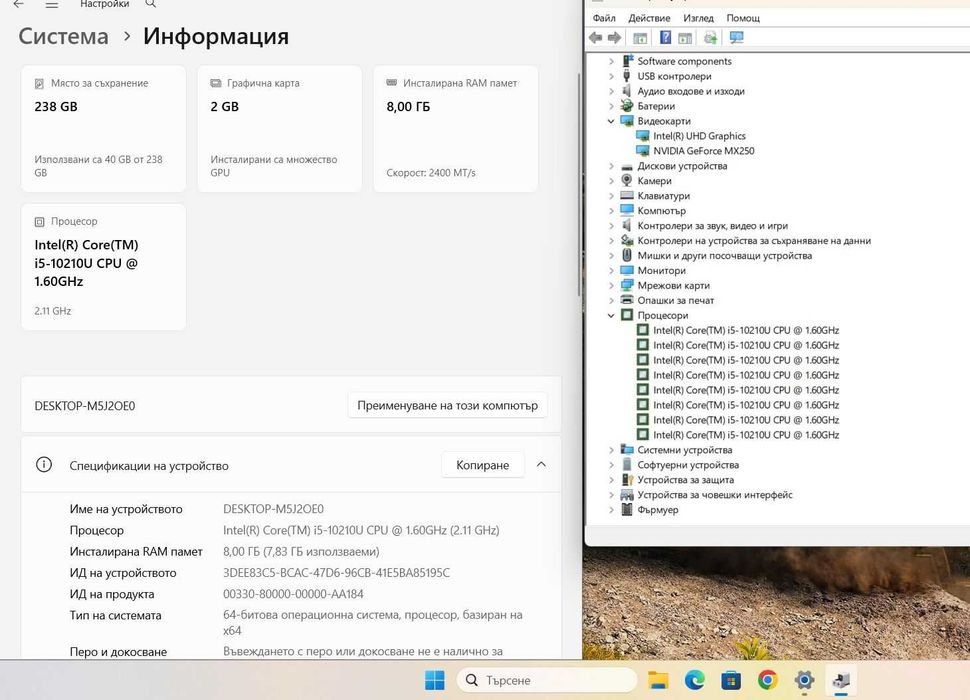The width and height of the screenshot is (970, 700).
Task: Collapse the Спецификации на устройство section chevron
Action: click(541, 464)
